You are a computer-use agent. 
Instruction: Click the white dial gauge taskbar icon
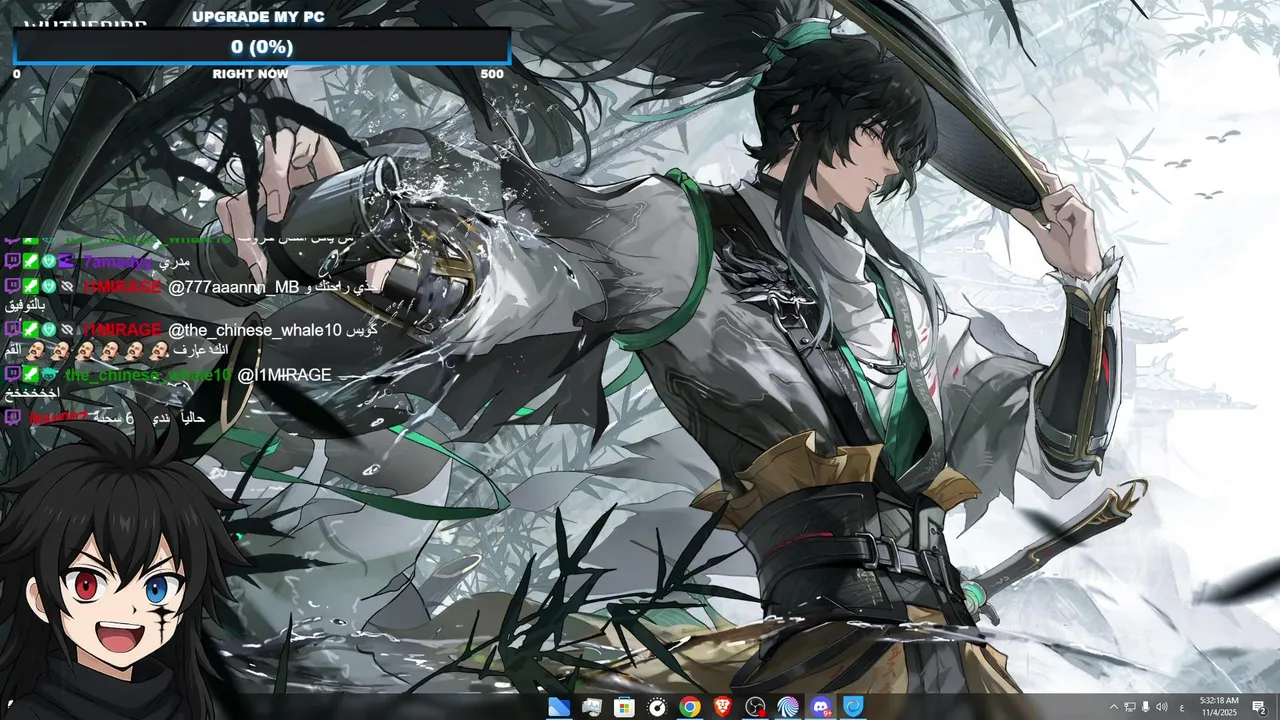657,707
